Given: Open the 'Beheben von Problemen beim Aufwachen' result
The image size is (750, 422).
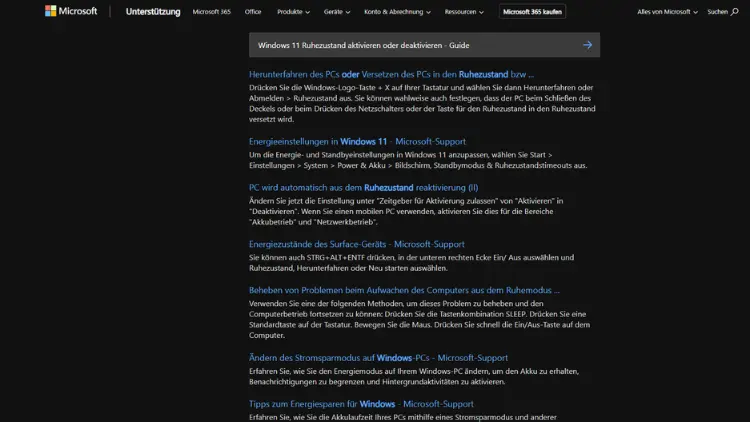Looking at the screenshot, I should tap(404, 290).
